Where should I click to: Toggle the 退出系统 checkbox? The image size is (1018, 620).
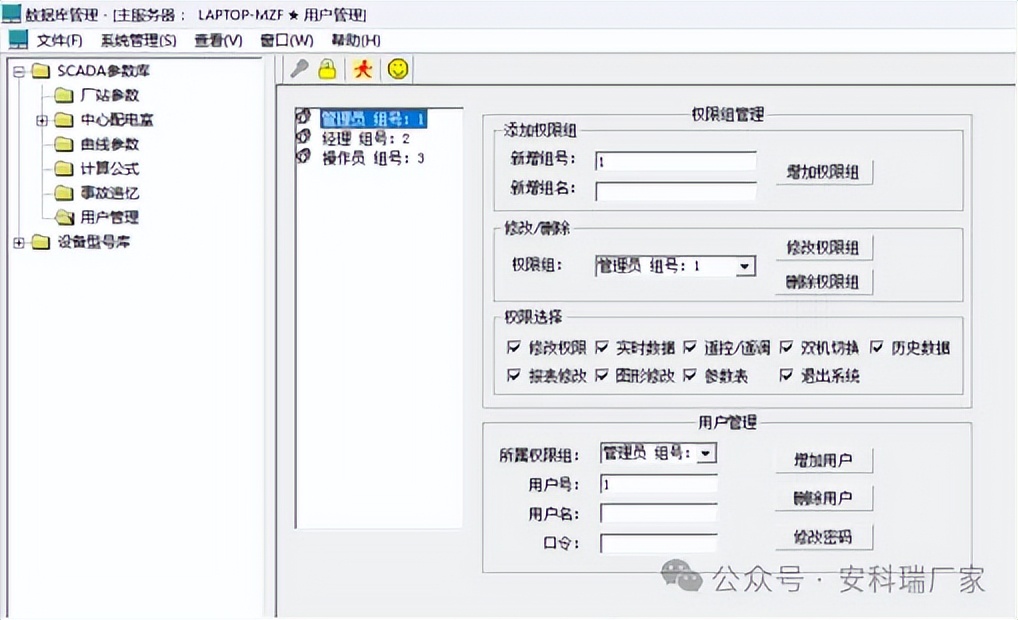click(x=786, y=375)
